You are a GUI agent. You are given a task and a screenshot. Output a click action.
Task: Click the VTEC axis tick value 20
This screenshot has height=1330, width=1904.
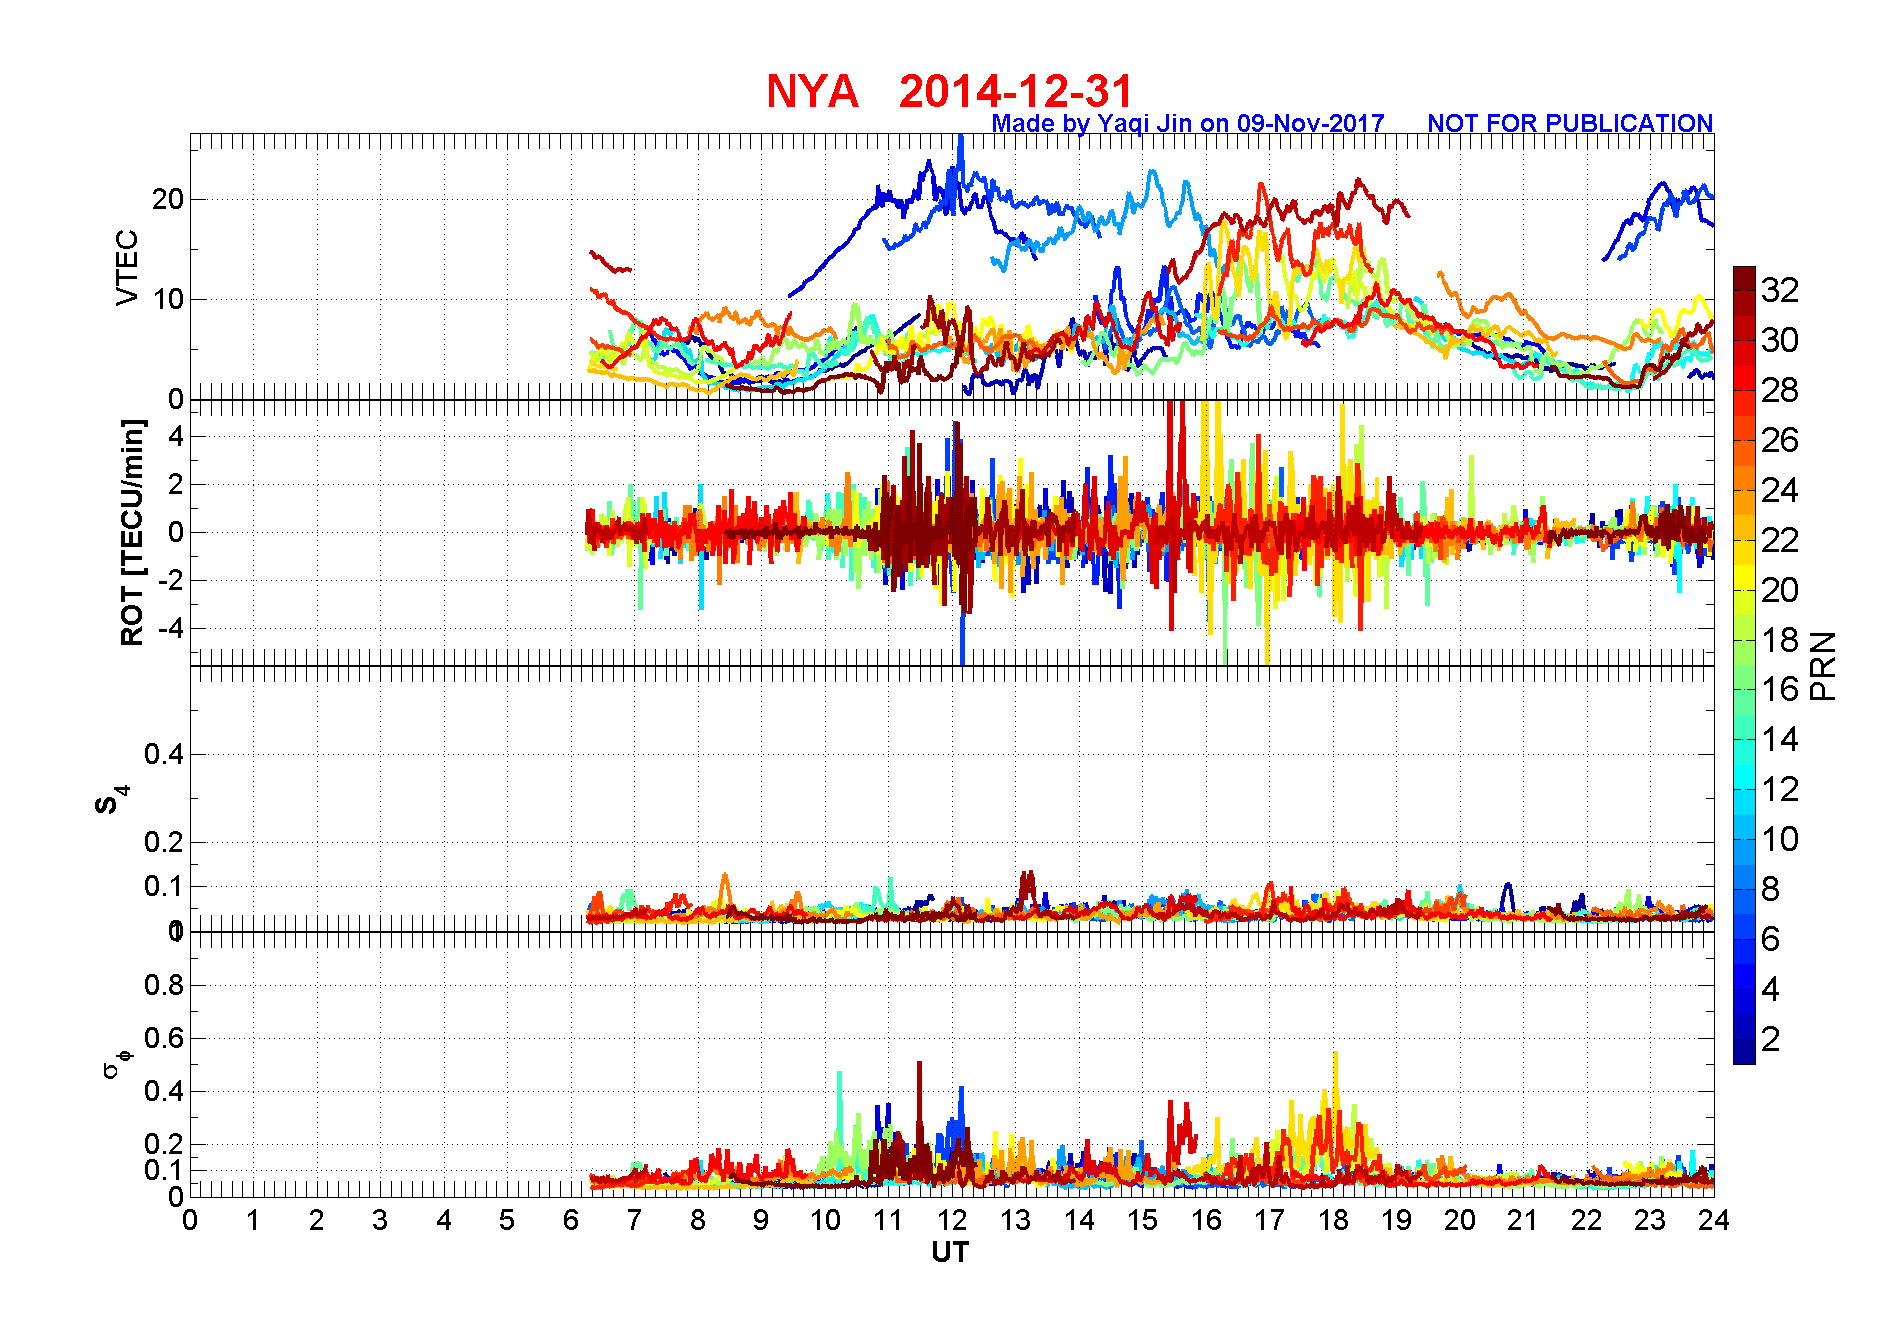click(x=168, y=199)
